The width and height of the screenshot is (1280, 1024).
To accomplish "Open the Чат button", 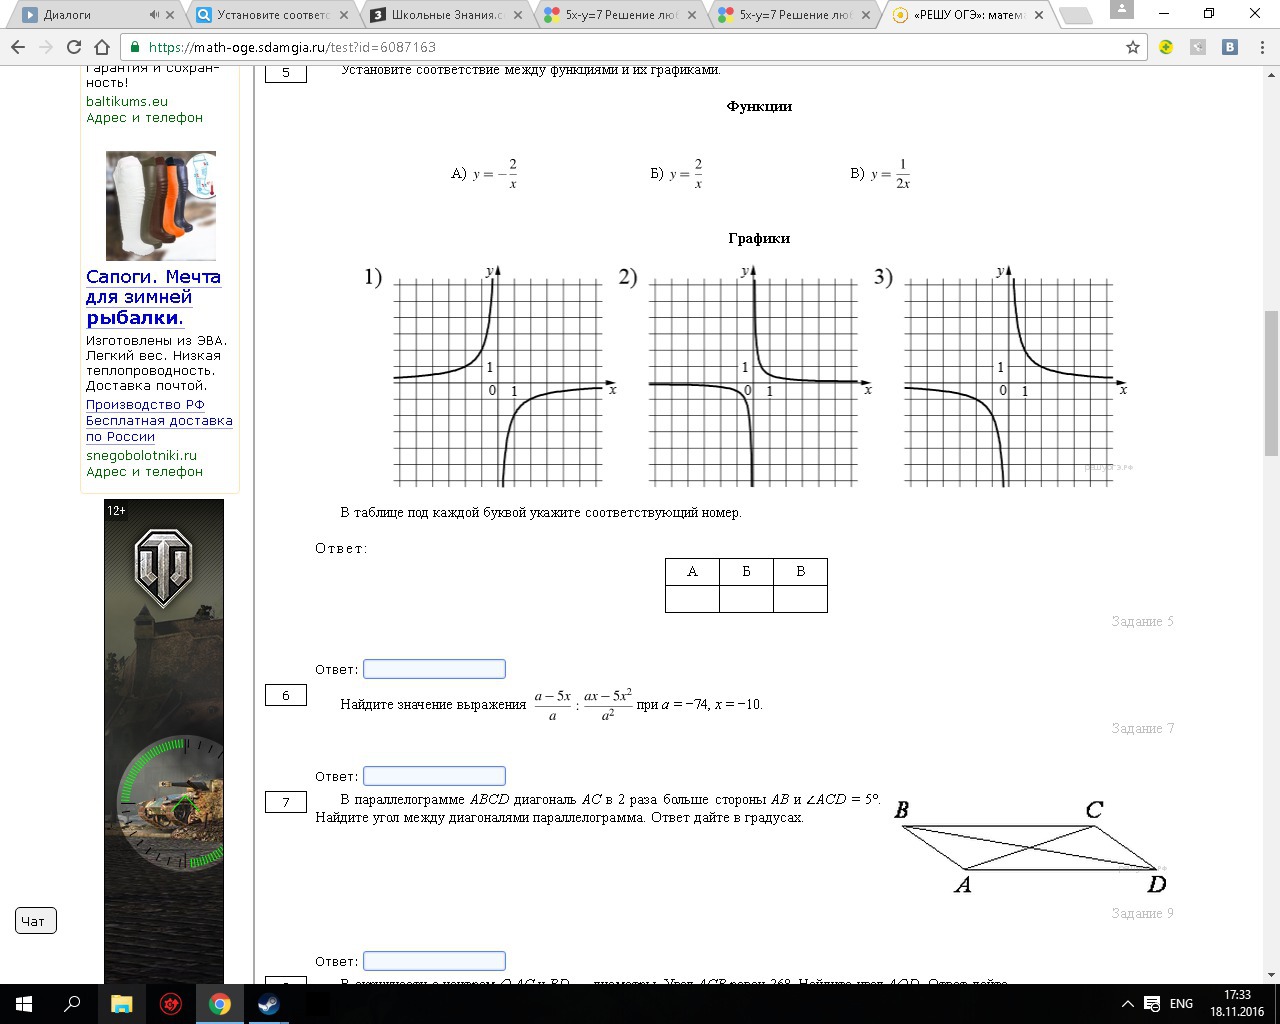I will coord(35,921).
